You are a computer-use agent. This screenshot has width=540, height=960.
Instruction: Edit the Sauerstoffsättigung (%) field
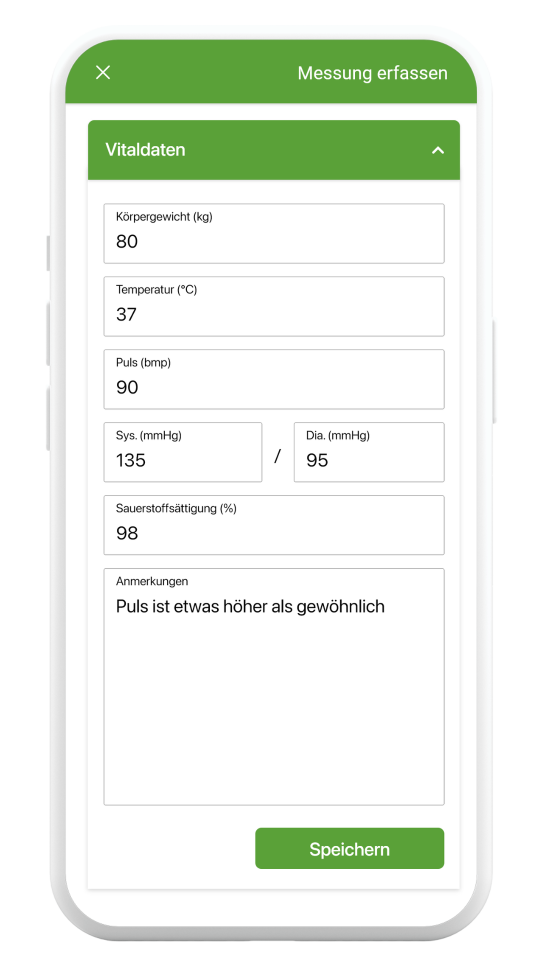point(274,525)
